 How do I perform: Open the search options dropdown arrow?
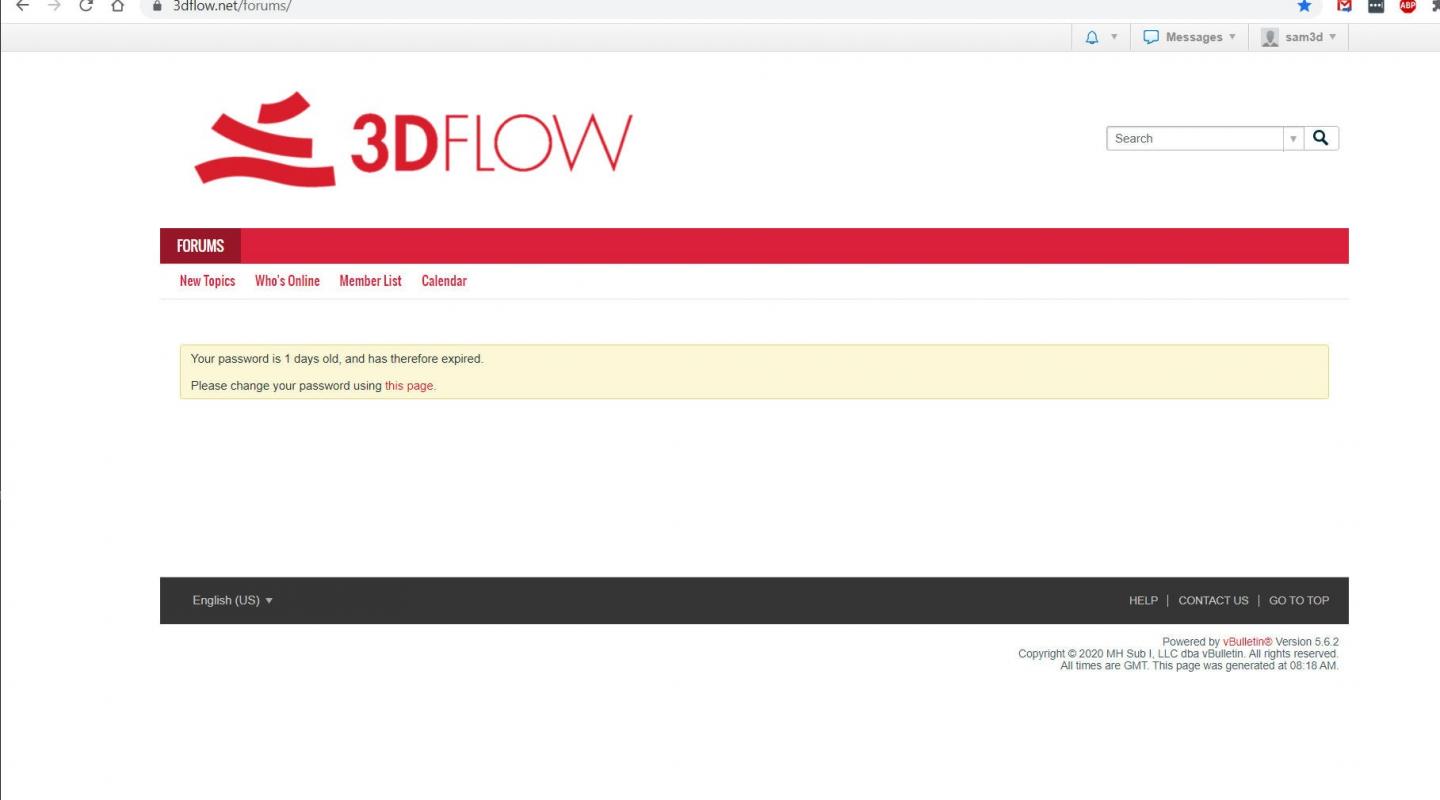(1293, 139)
